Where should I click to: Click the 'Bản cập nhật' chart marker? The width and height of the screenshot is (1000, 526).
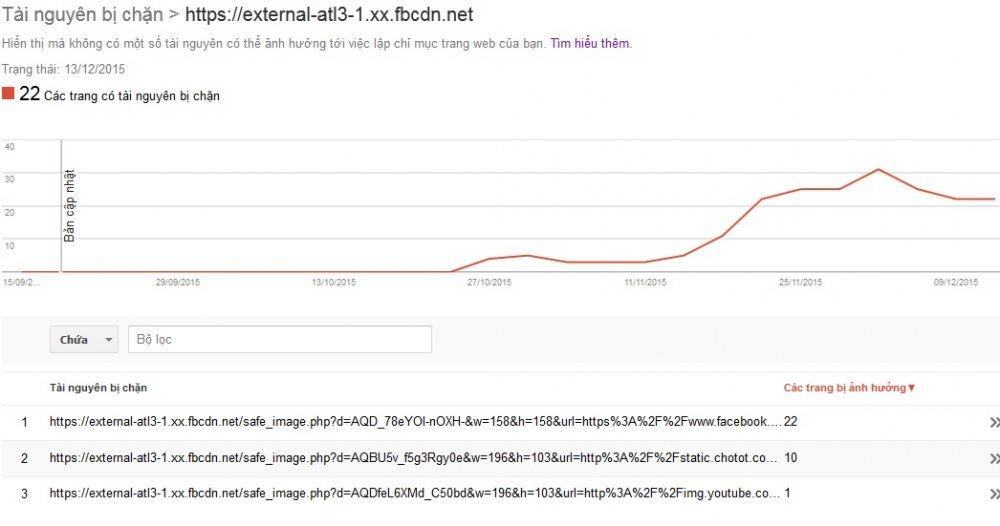point(69,206)
